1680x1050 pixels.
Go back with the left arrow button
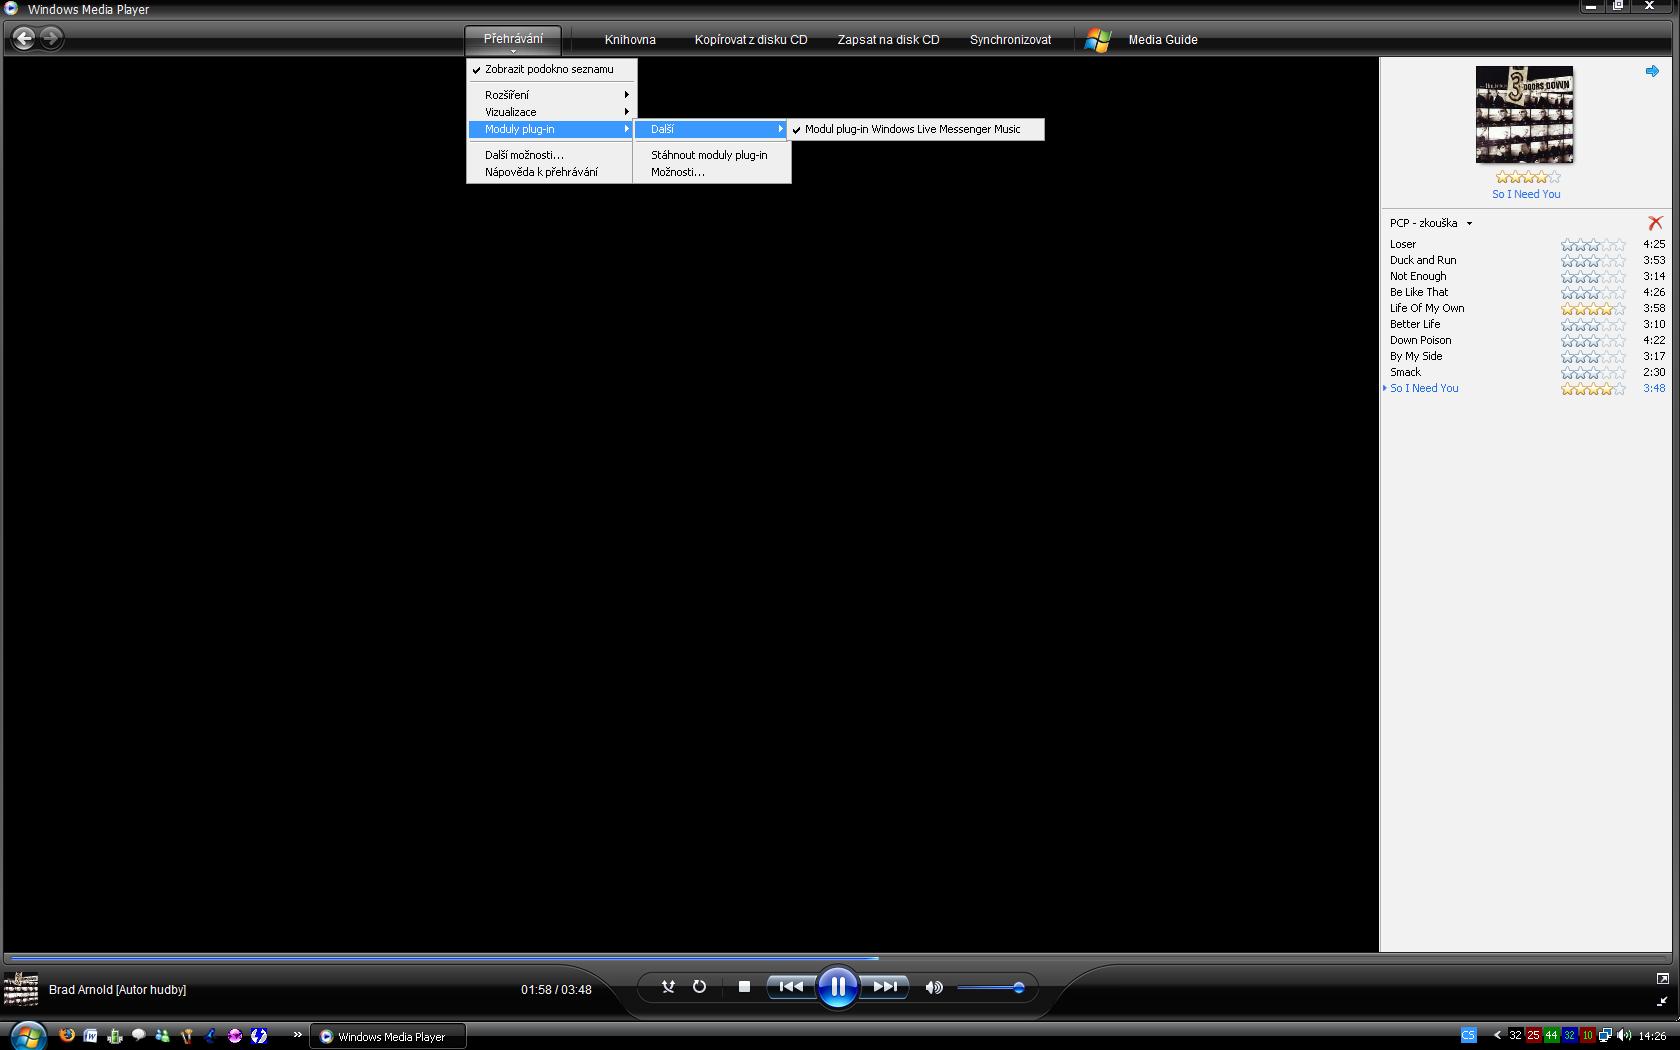(x=24, y=38)
